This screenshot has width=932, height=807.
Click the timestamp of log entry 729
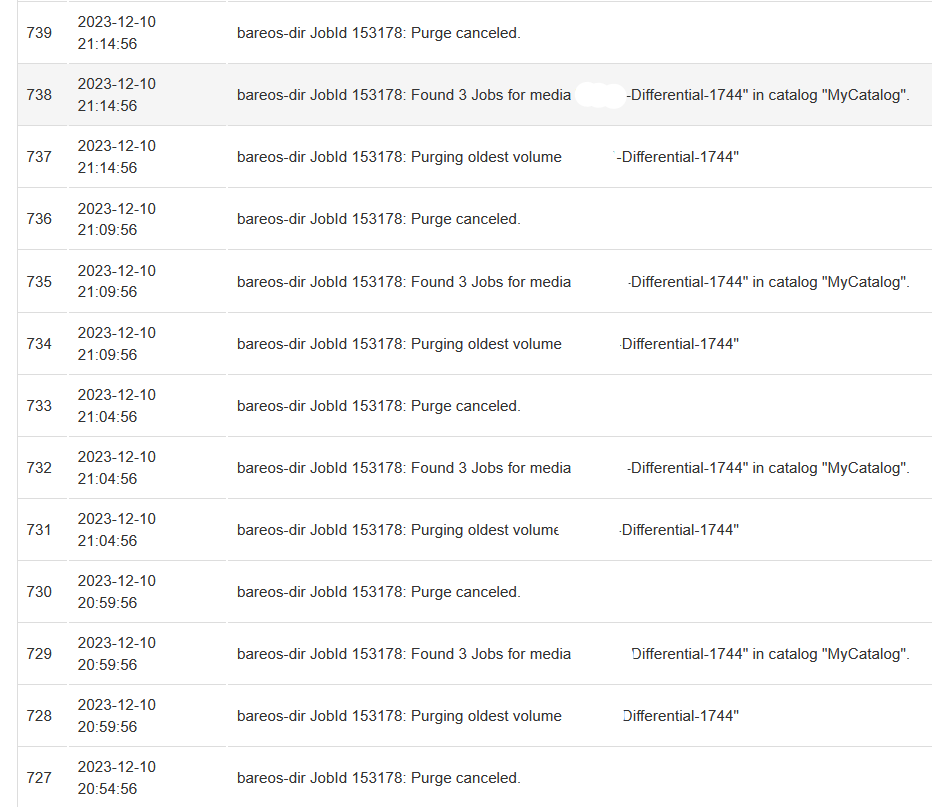[x=116, y=654]
